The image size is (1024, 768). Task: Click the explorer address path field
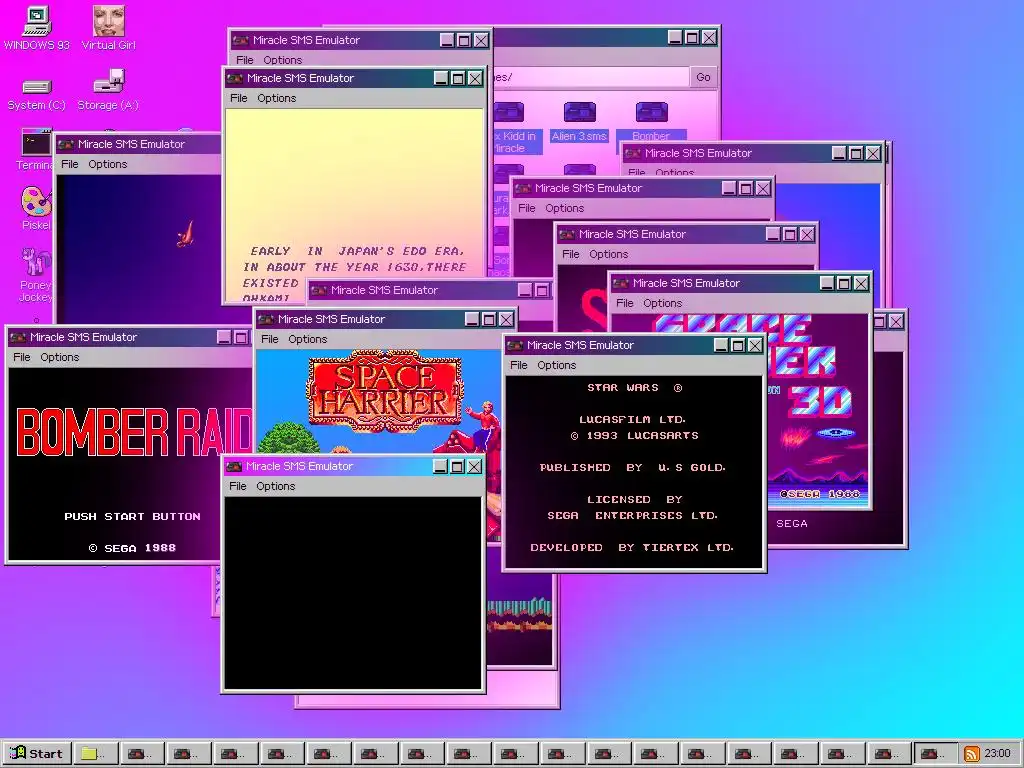tap(591, 77)
